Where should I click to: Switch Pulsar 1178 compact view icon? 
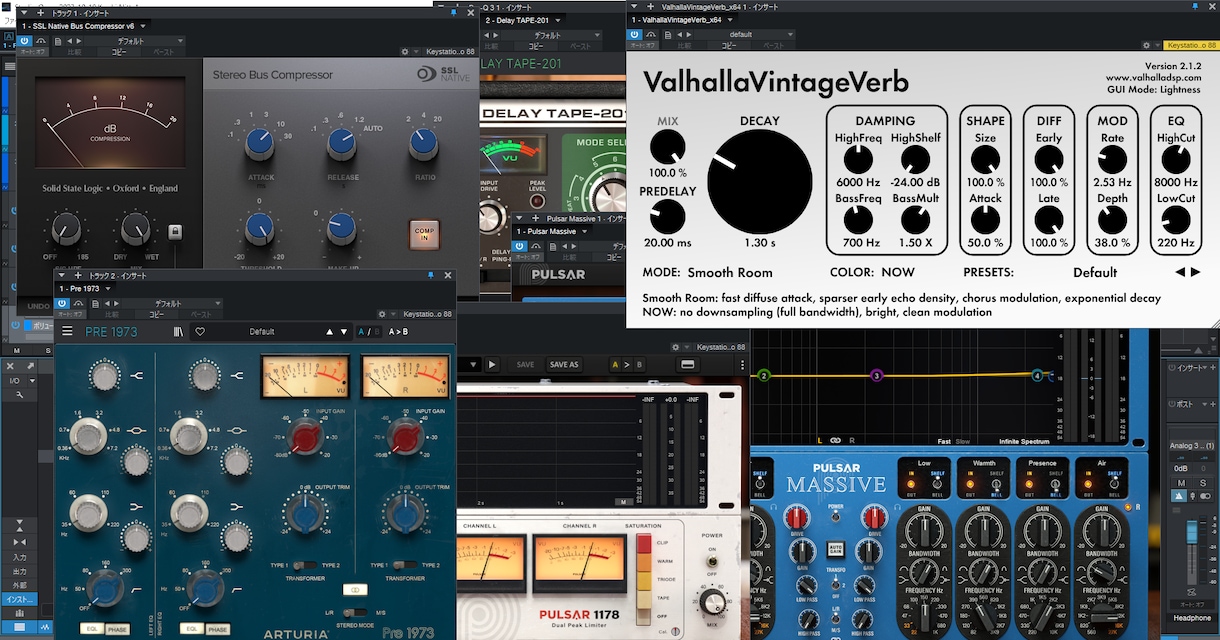pyautogui.click(x=688, y=364)
